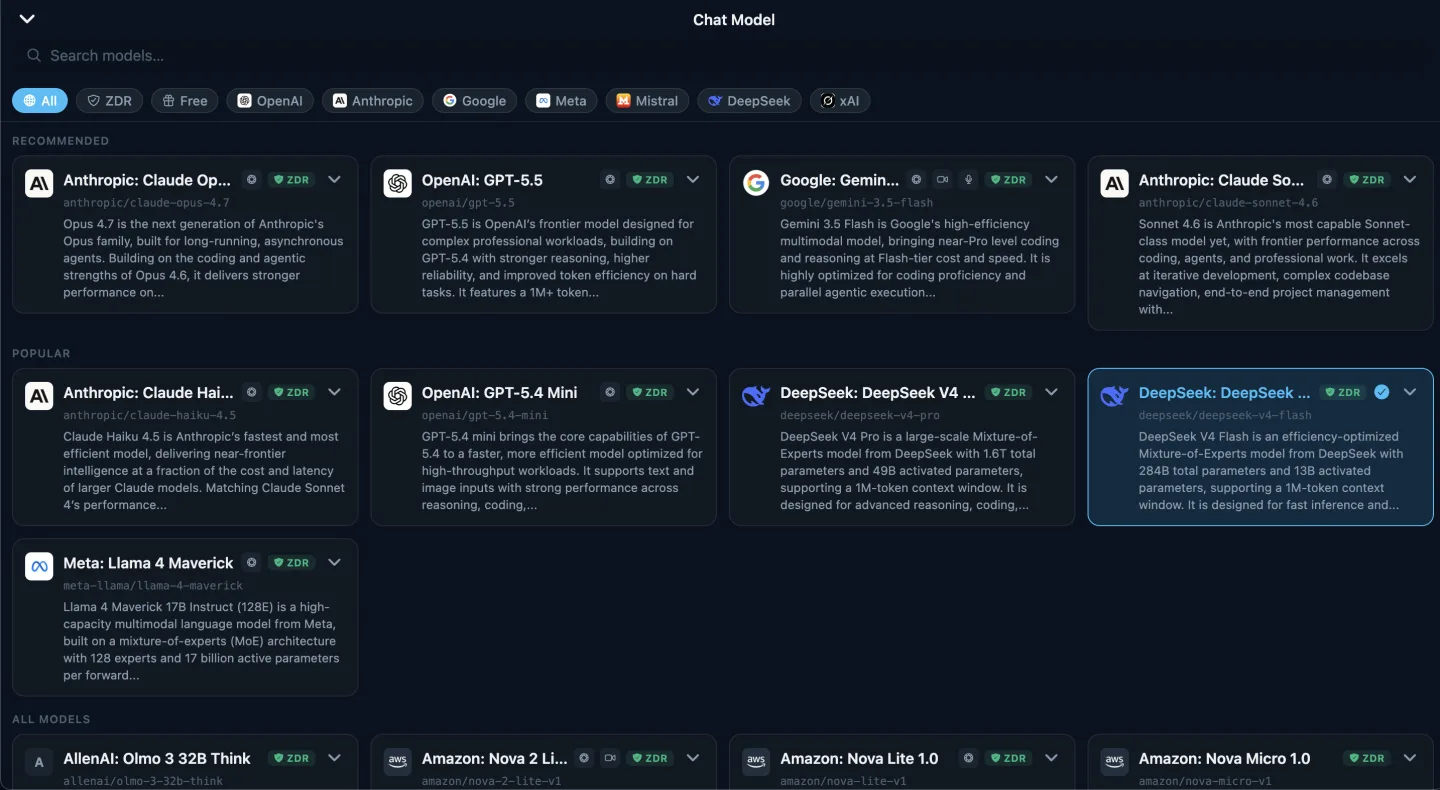Click the Google logo on the Gemini card
This screenshot has height=790, width=1440.
[x=756, y=183]
